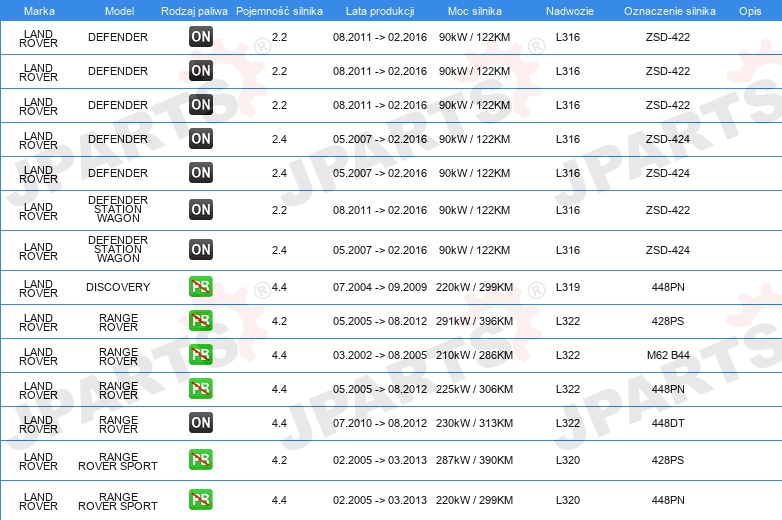This screenshot has width=782, height=520.
Task: Click the 4.4 capacity in the 448DT row
Action: [x=279, y=423]
